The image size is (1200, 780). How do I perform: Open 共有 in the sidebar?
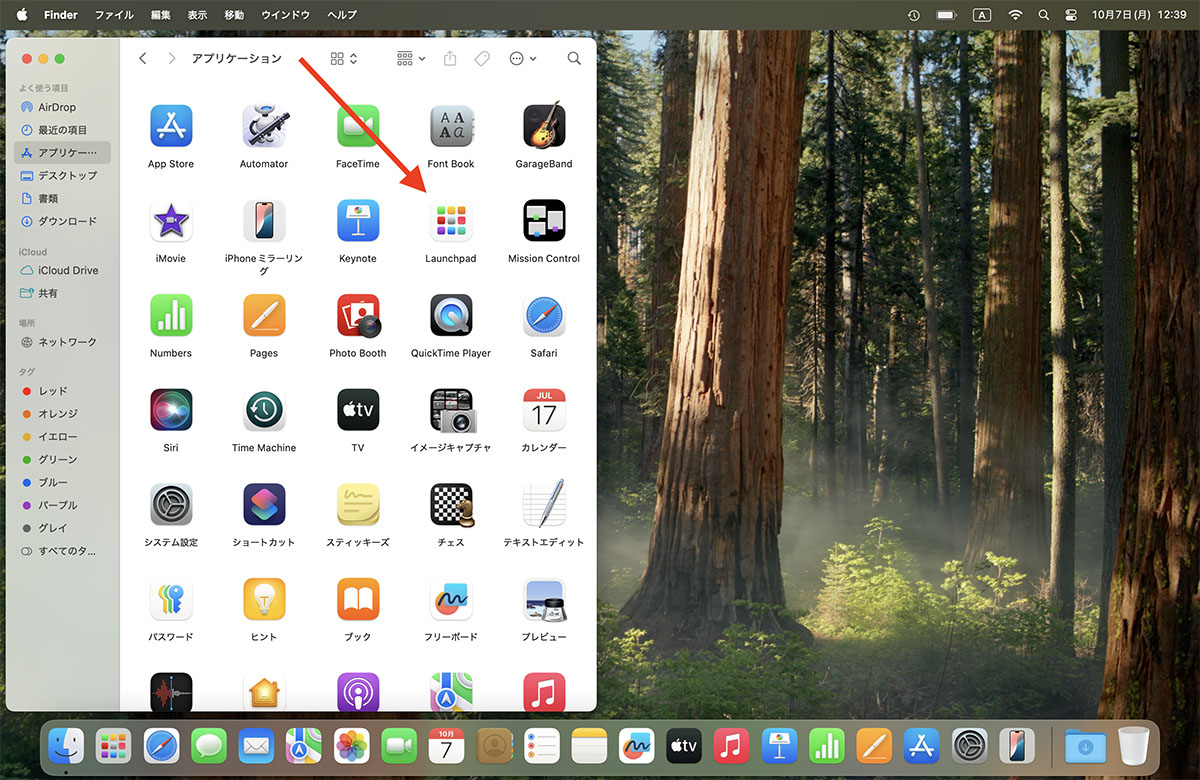coord(62,293)
